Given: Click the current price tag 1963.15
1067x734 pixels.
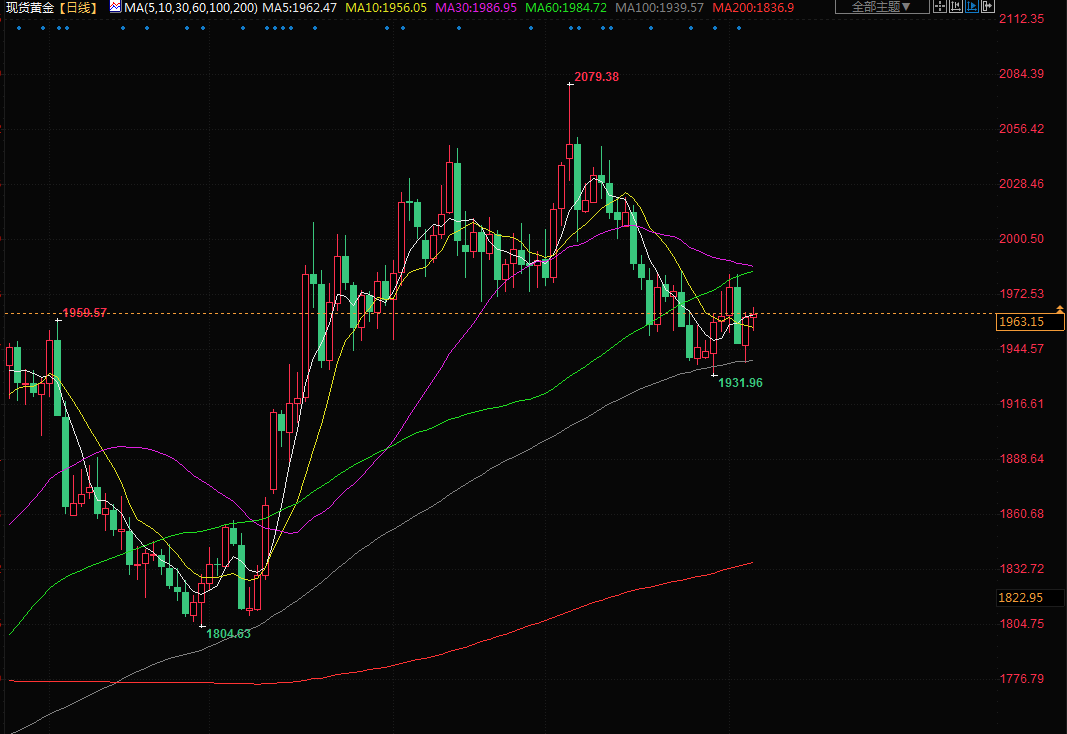Looking at the screenshot, I should coord(1029,321).
